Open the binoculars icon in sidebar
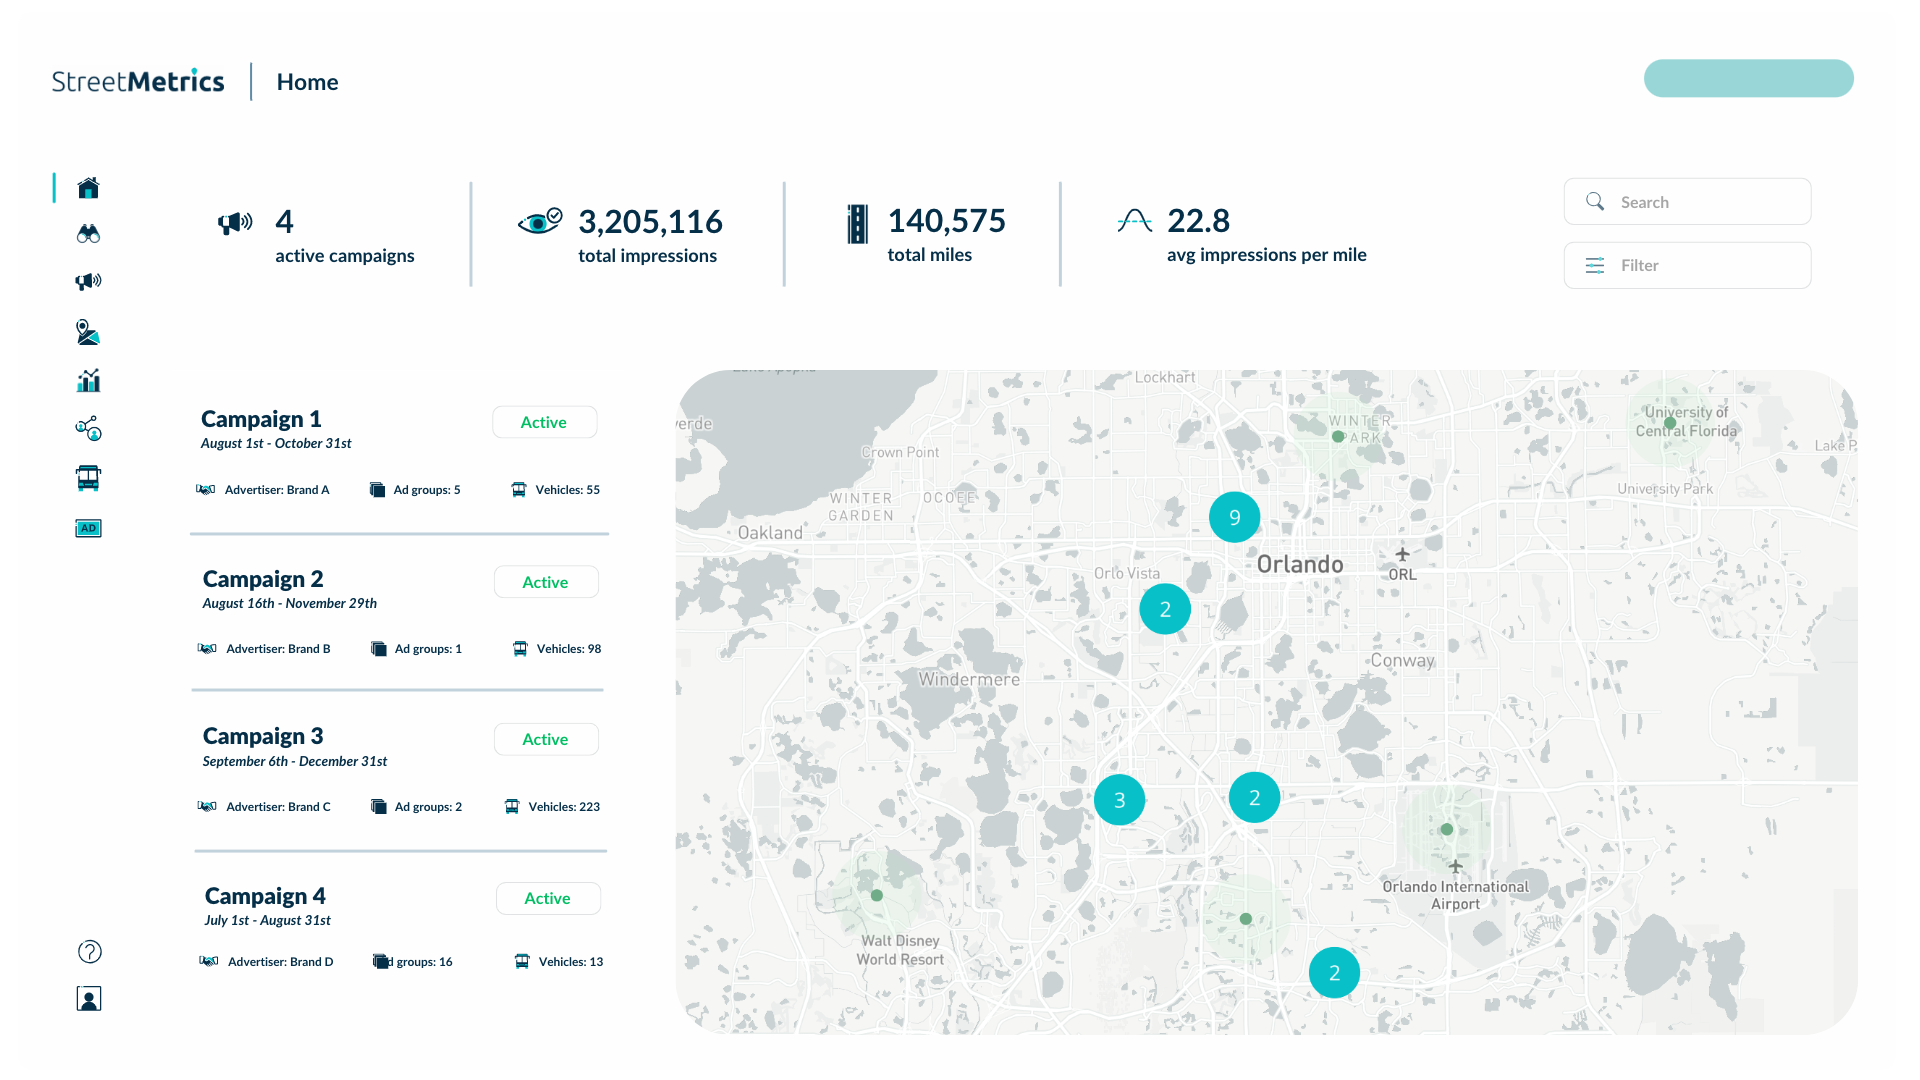Screen dimensions: 1920x1080 pos(88,234)
